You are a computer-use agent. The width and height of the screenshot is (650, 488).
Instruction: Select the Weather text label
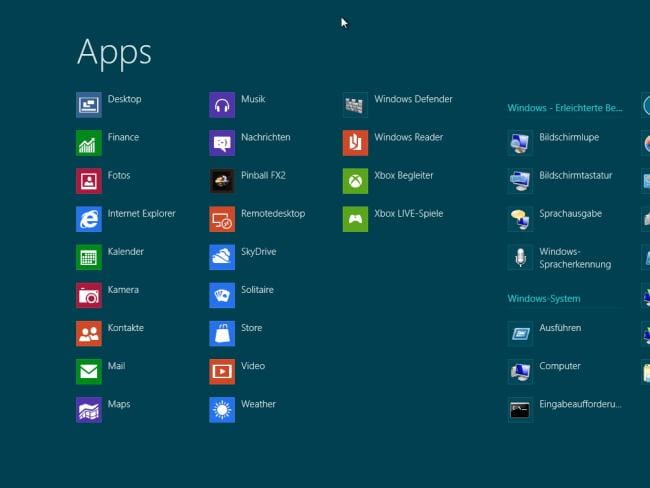pyautogui.click(x=258, y=404)
